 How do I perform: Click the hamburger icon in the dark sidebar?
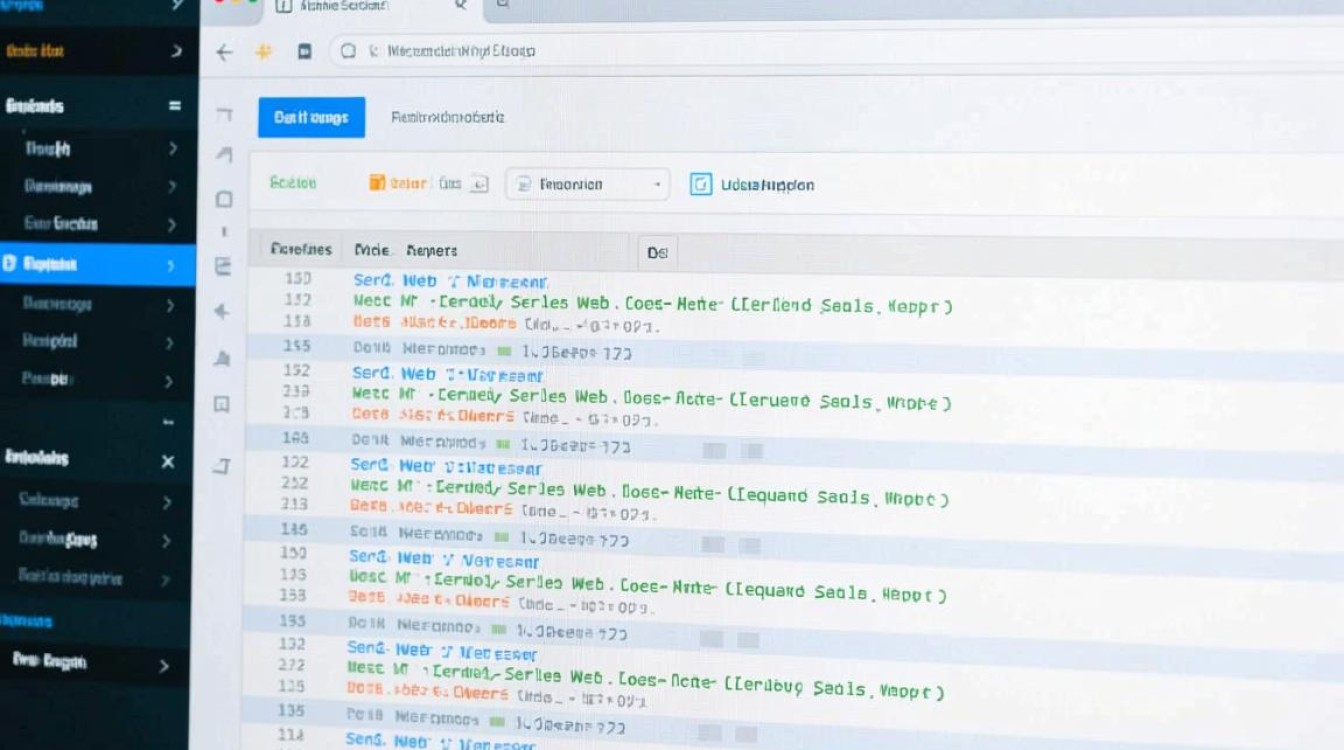(x=174, y=106)
